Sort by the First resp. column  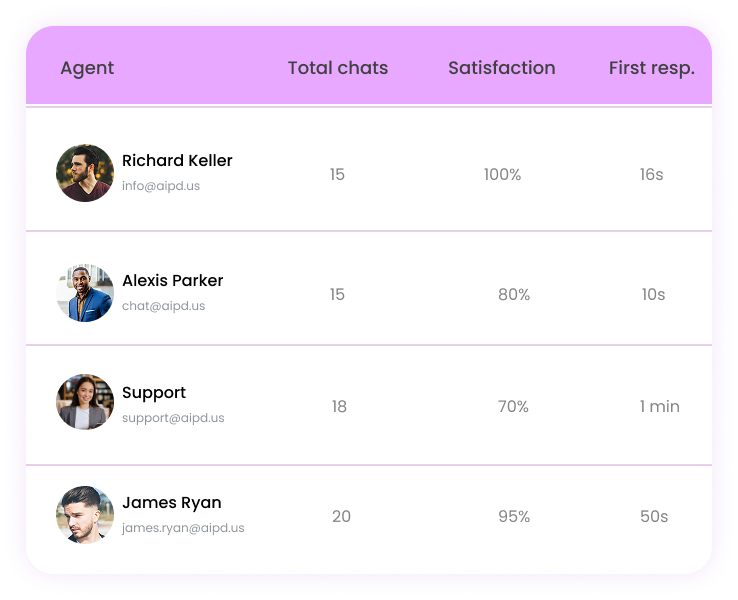pos(651,68)
